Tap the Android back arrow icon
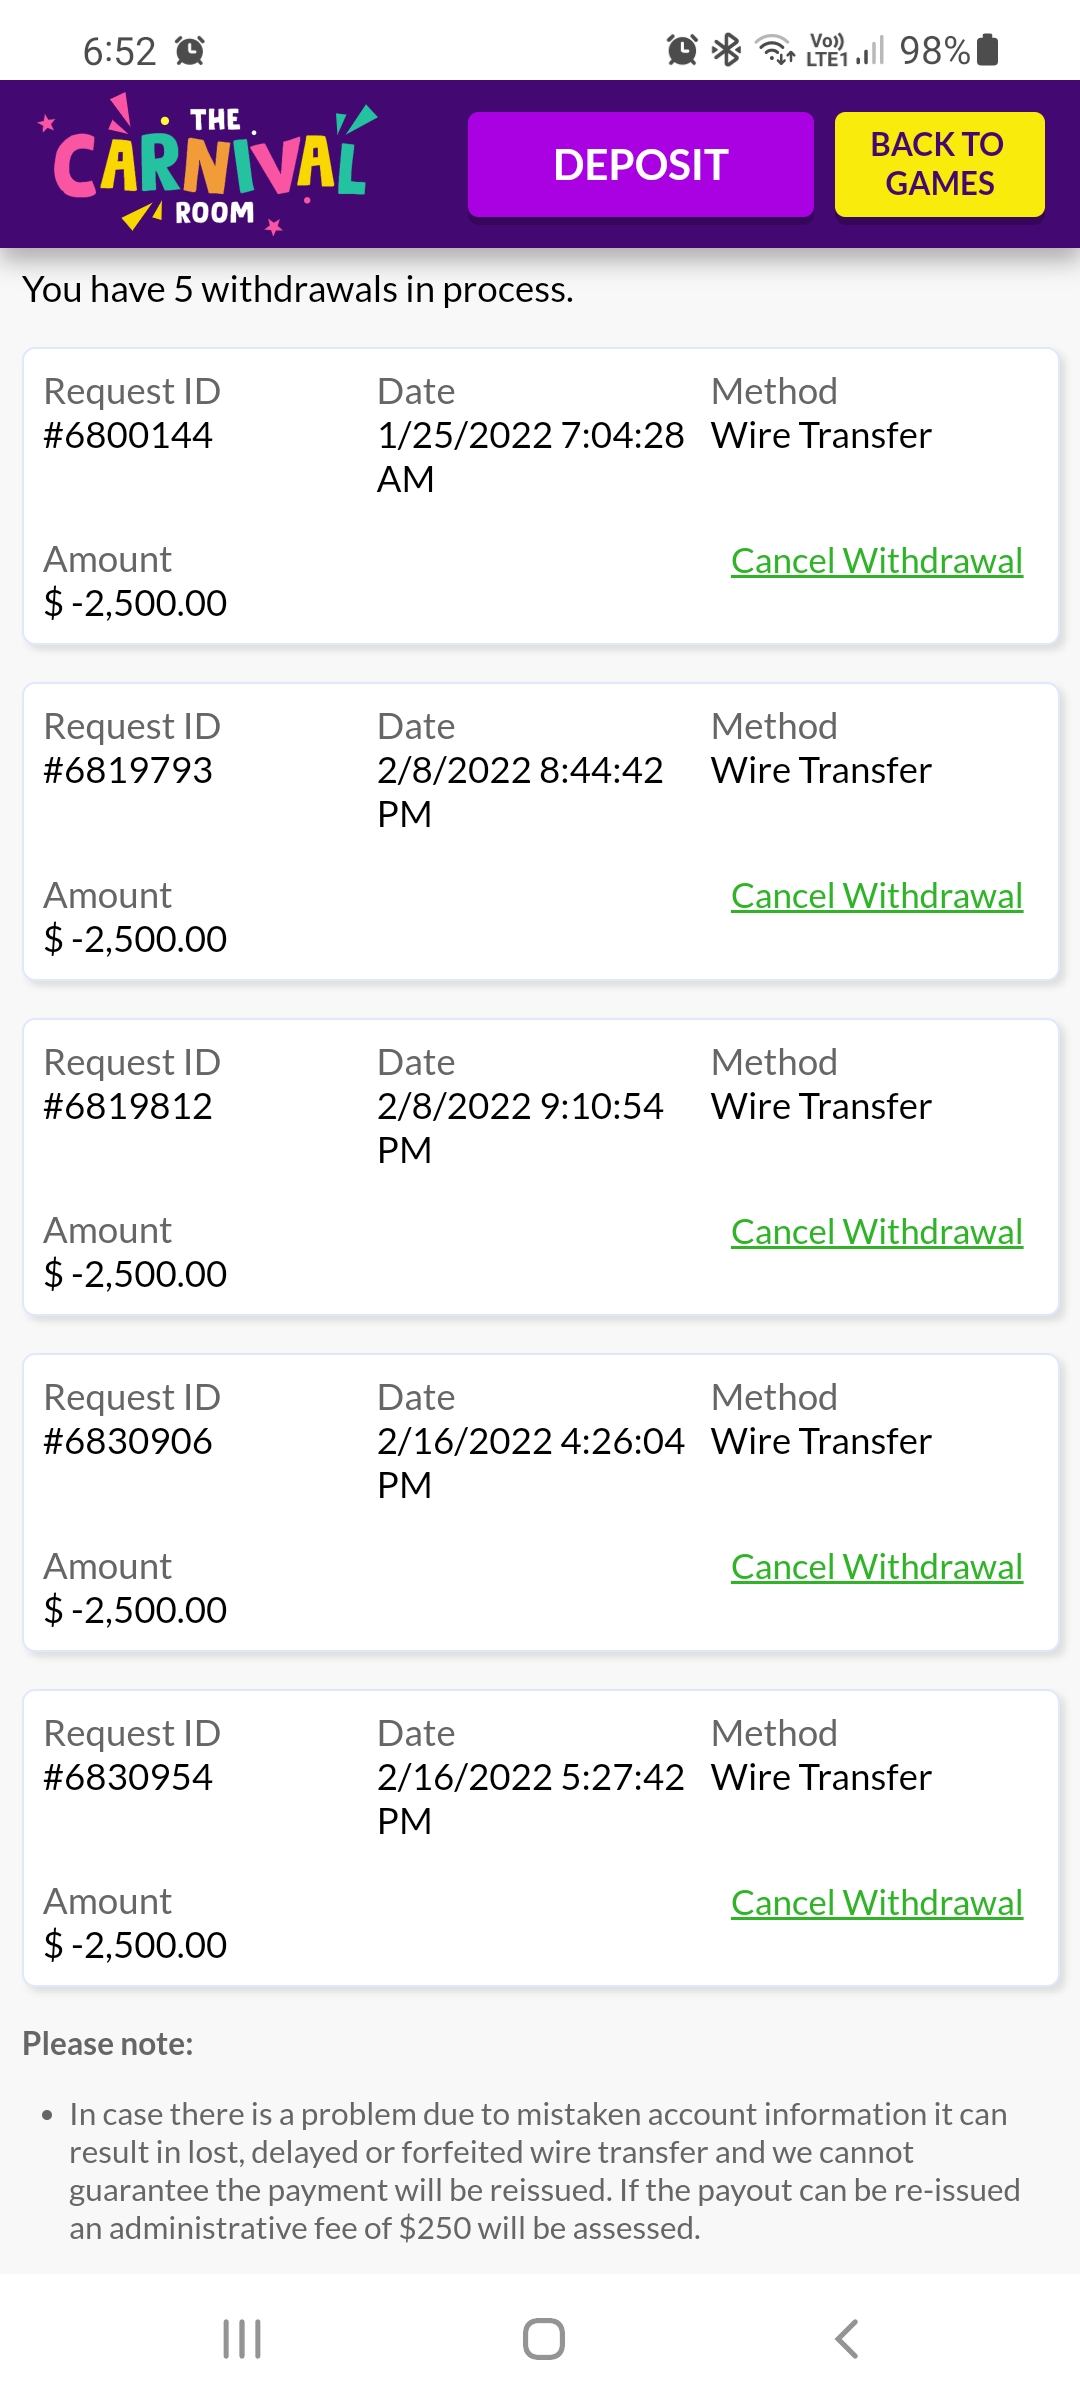The image size is (1080, 2400). tap(846, 2339)
